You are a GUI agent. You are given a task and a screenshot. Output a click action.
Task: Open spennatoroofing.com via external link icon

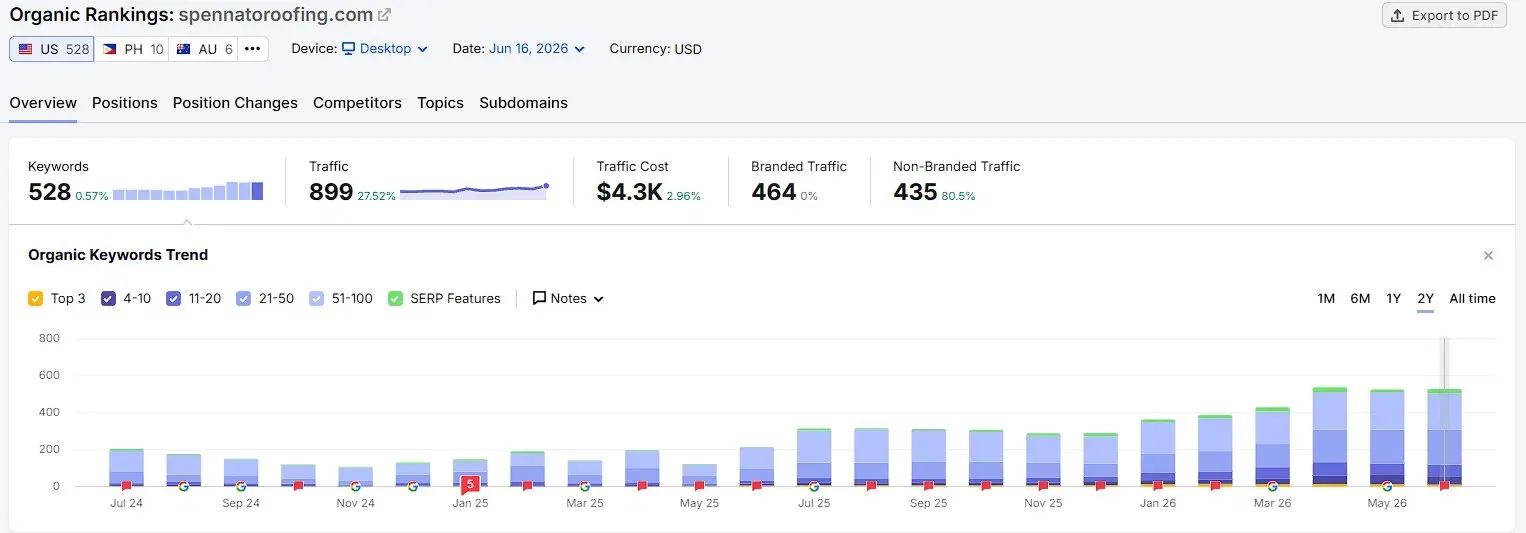coord(385,15)
